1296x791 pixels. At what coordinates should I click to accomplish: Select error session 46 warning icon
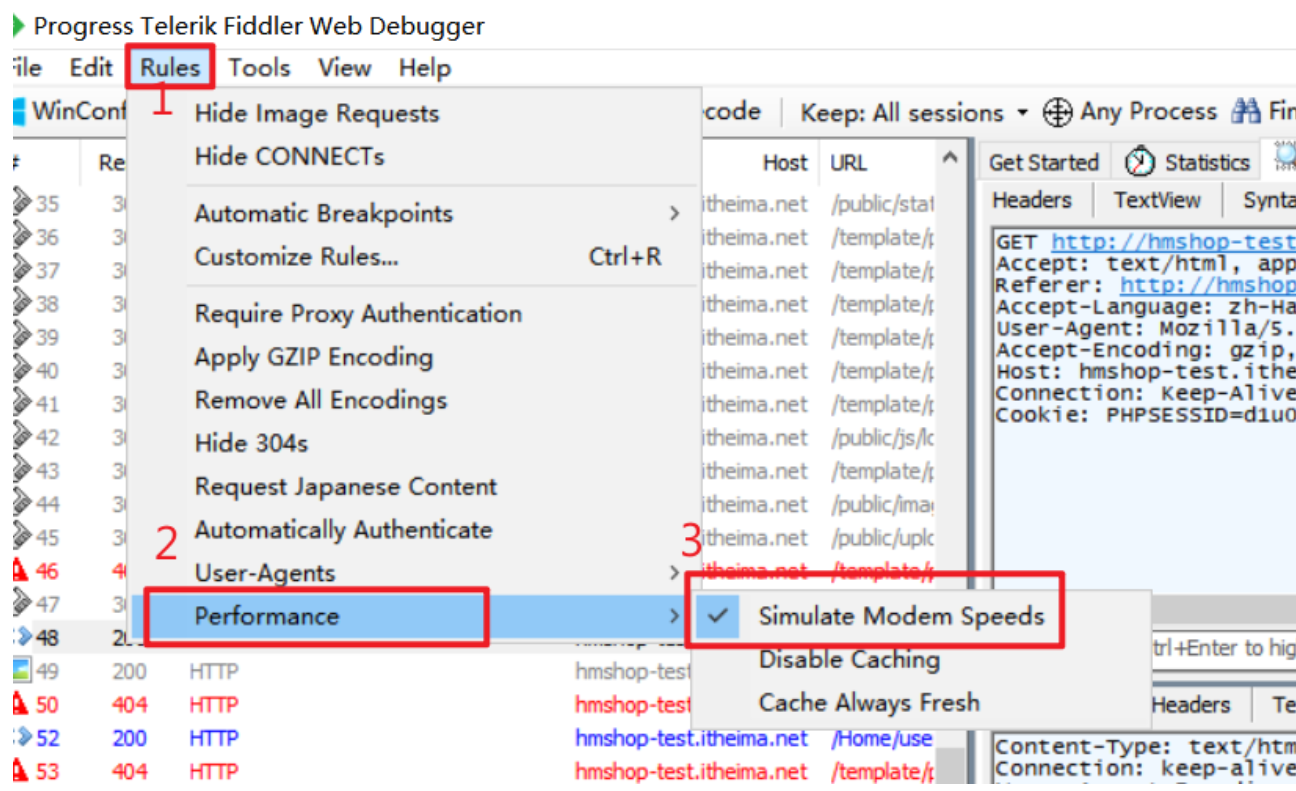point(19,571)
